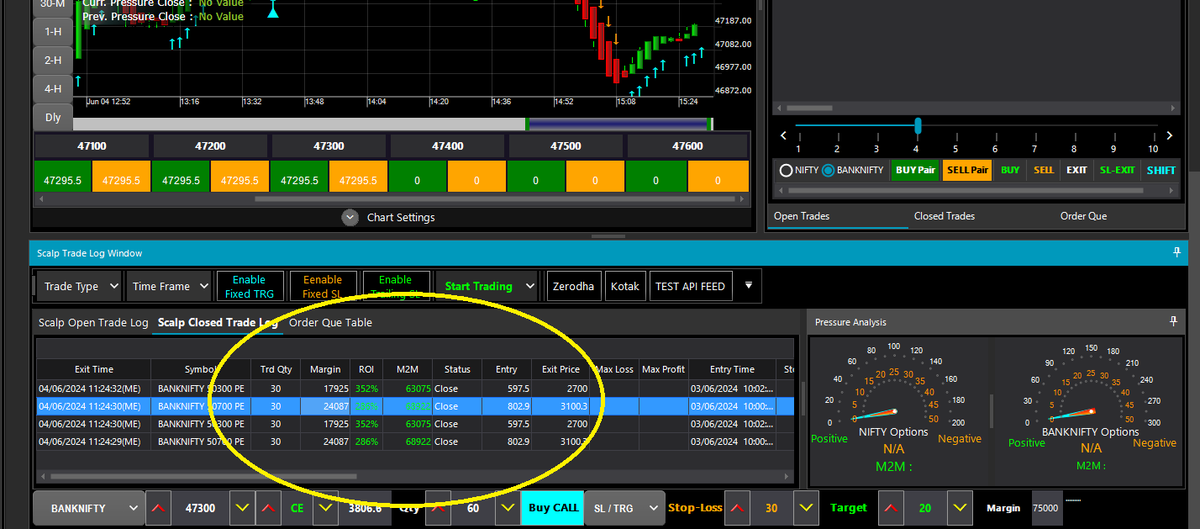Switch to Order Que Table tab
The image size is (1200, 529).
(330, 322)
